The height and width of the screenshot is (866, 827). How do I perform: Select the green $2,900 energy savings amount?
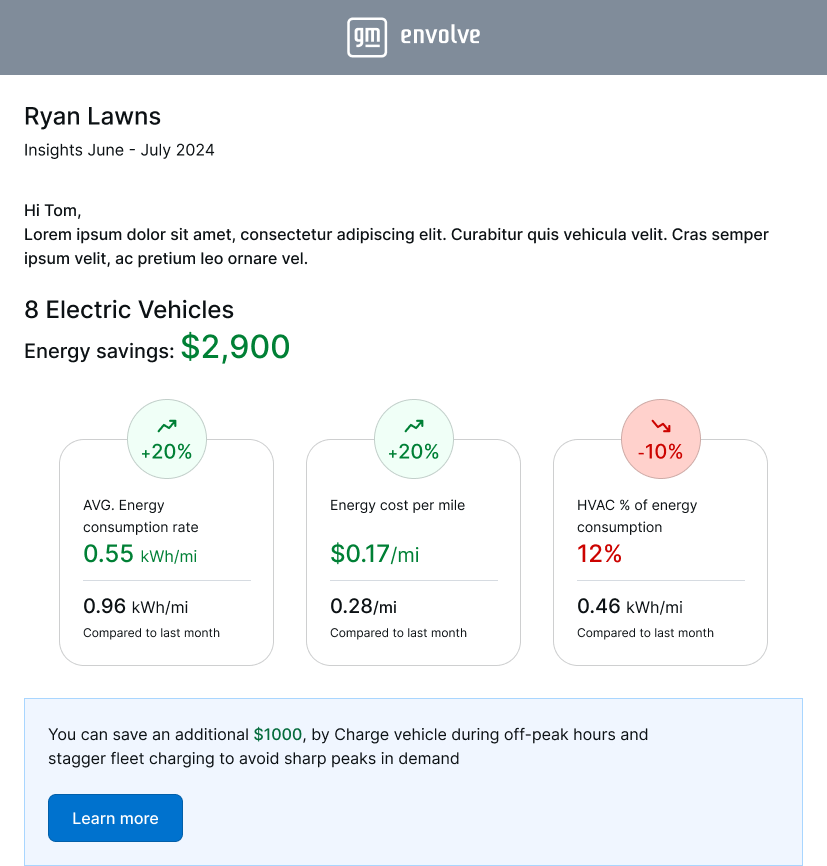(235, 347)
